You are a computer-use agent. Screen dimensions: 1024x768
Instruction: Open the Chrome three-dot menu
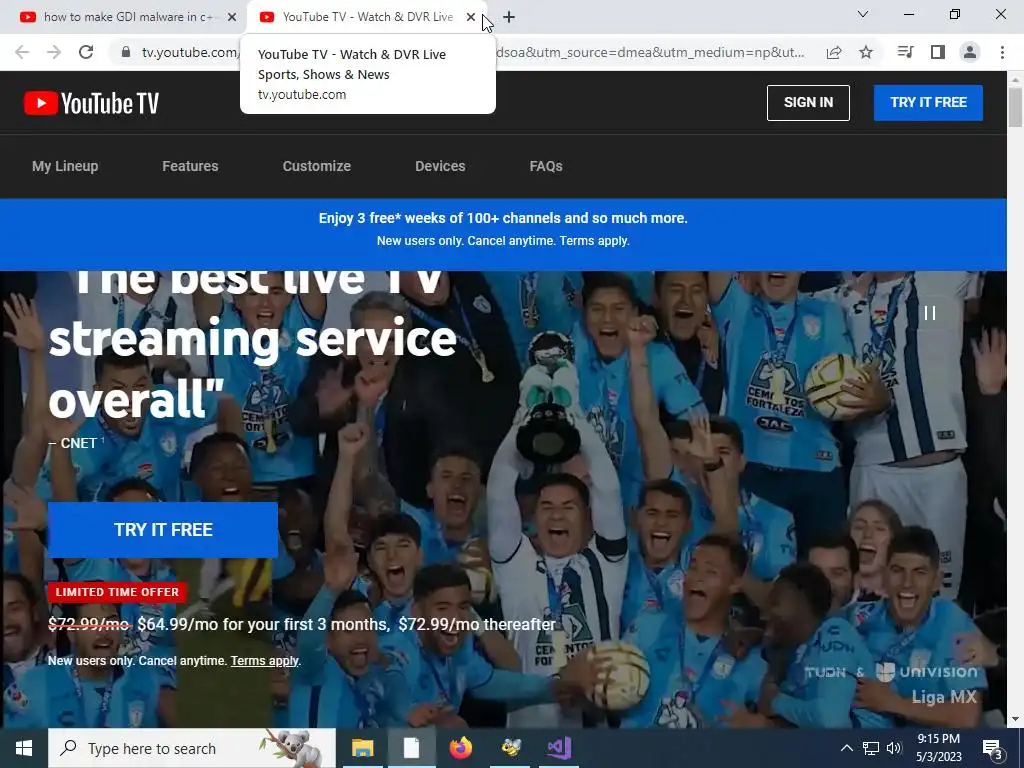1002,52
